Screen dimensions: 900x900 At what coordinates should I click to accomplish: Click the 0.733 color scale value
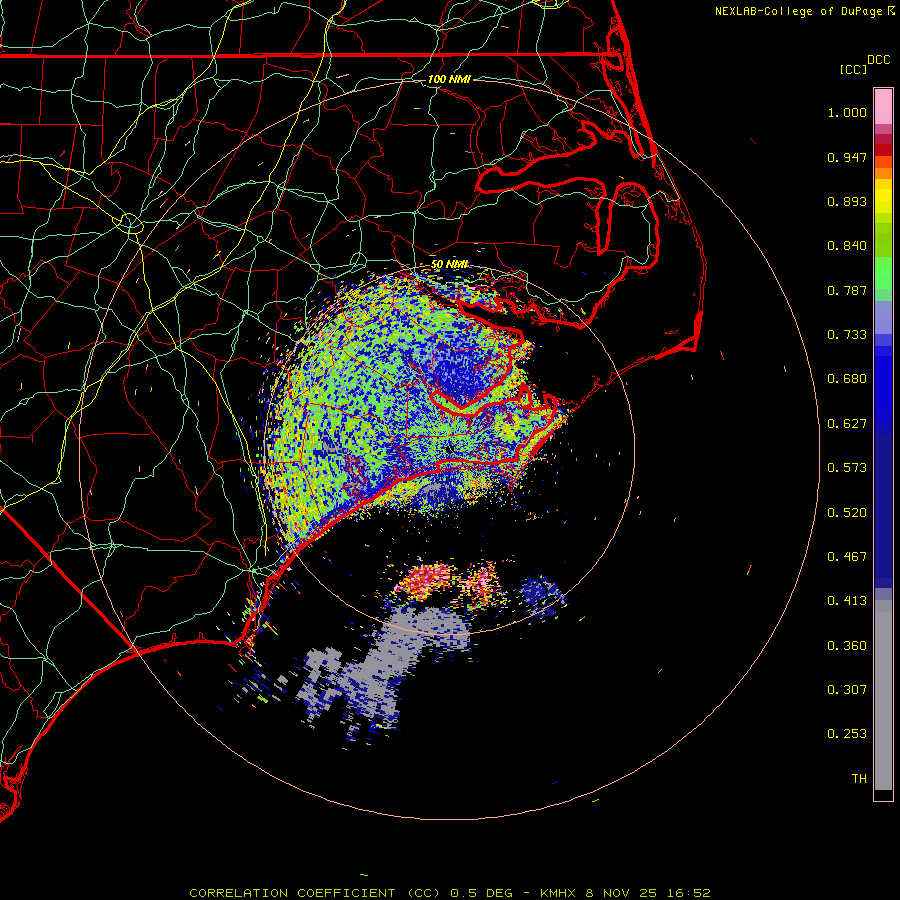tap(847, 335)
